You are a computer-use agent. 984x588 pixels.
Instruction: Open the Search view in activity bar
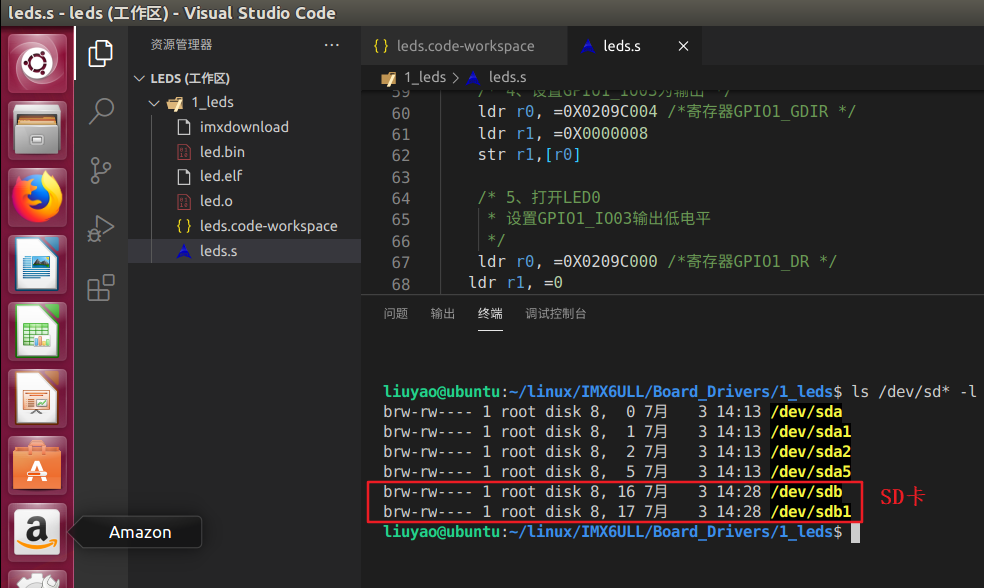pos(101,111)
